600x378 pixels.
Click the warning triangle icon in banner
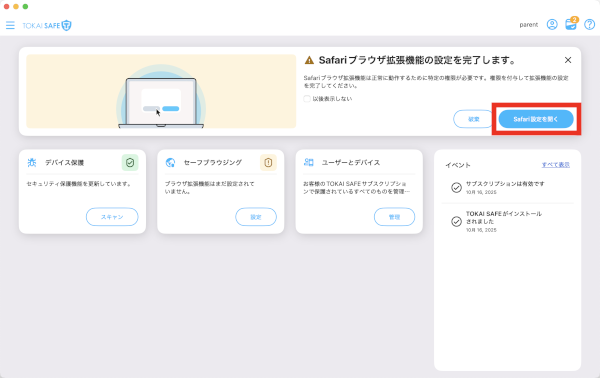click(309, 60)
